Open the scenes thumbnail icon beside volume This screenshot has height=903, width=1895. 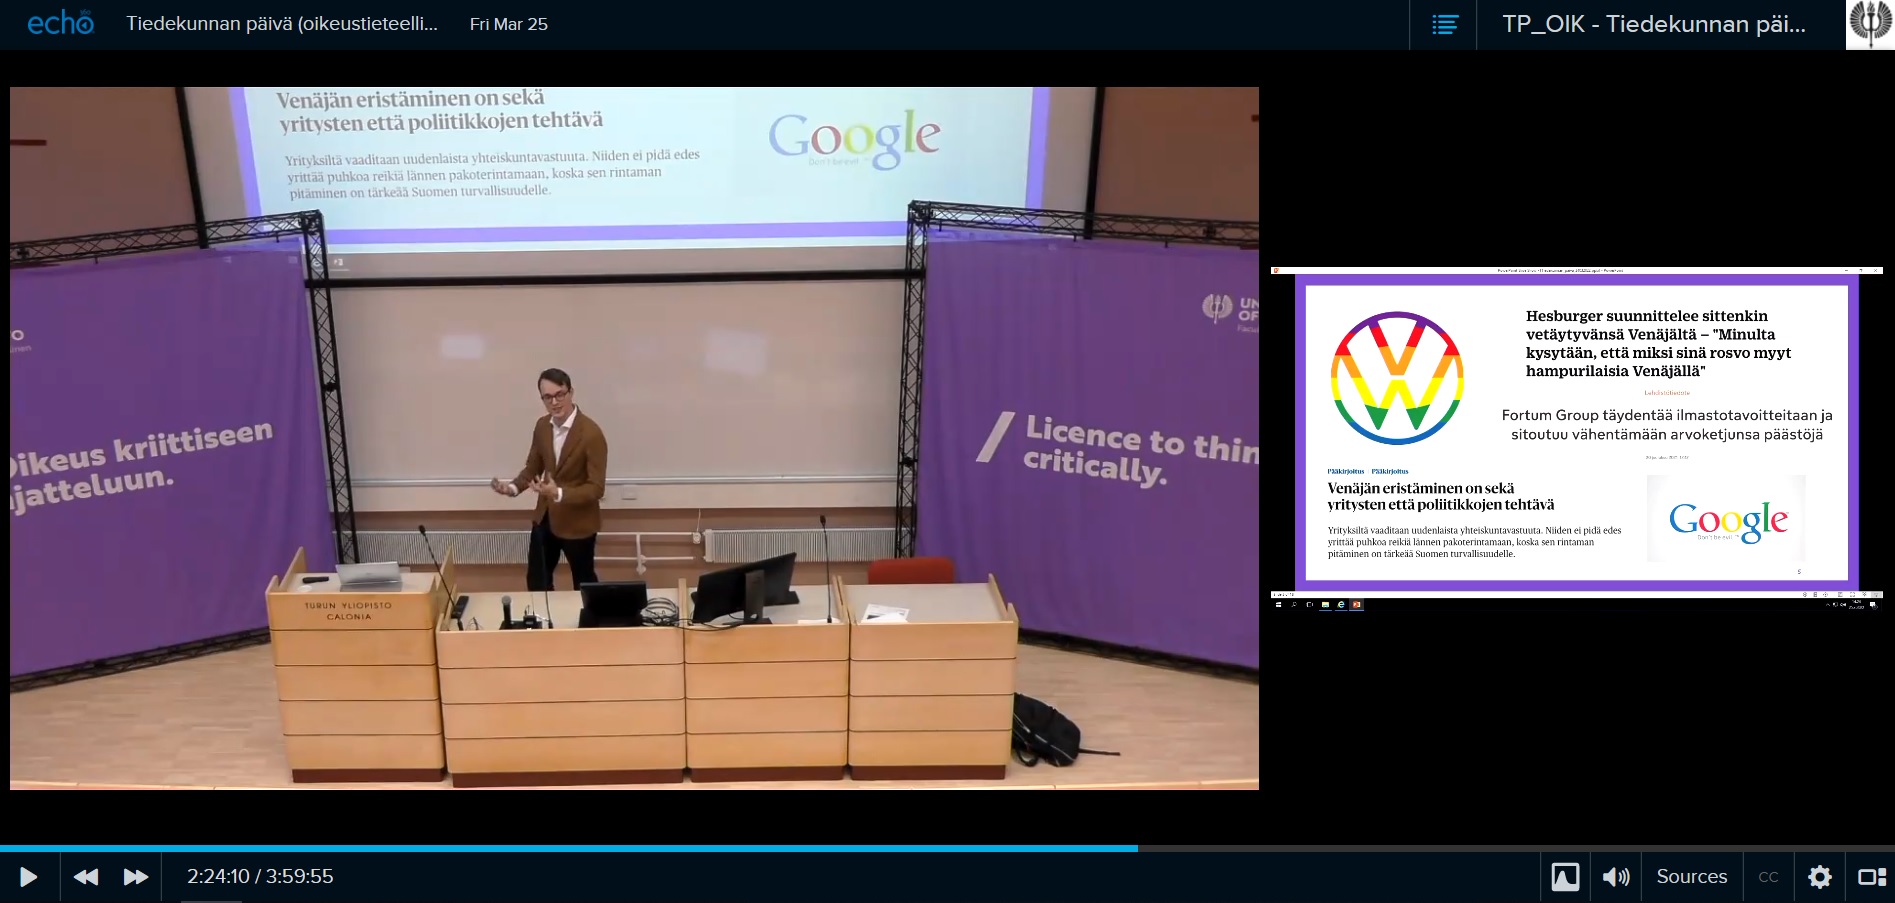click(1565, 877)
